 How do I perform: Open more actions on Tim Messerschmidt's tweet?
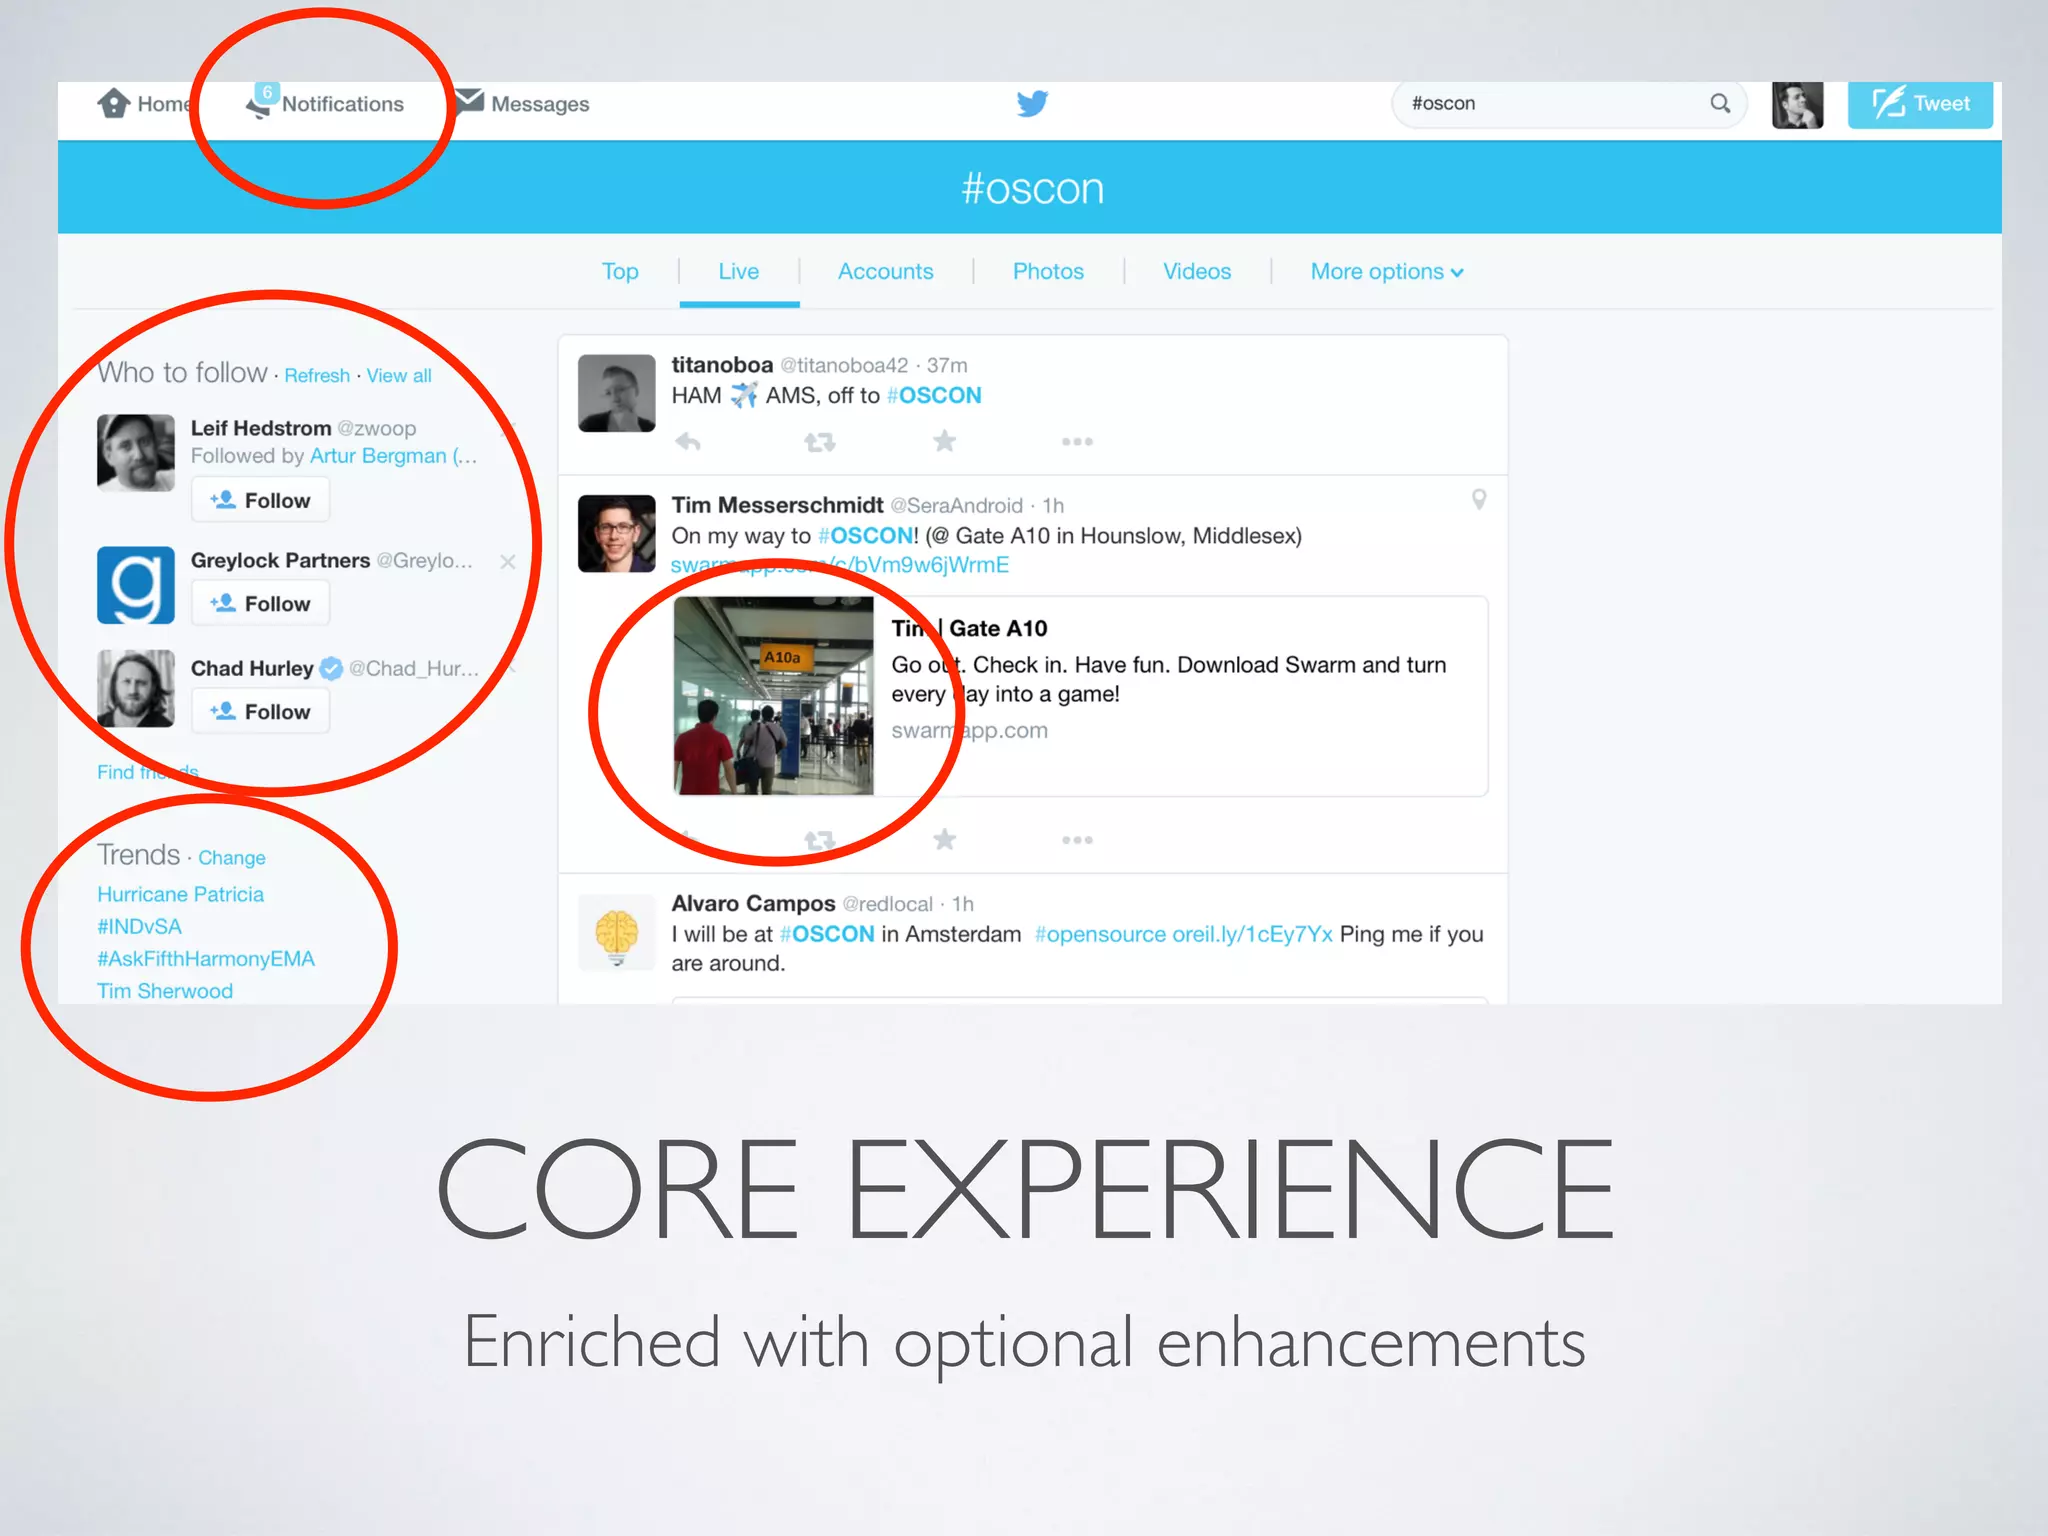click(x=1077, y=840)
